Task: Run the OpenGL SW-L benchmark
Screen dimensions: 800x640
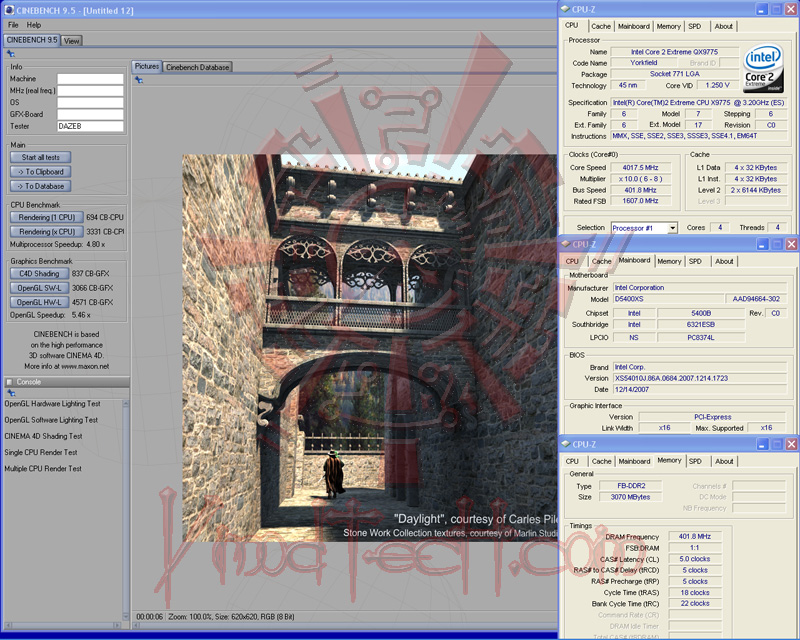Action: point(39,288)
